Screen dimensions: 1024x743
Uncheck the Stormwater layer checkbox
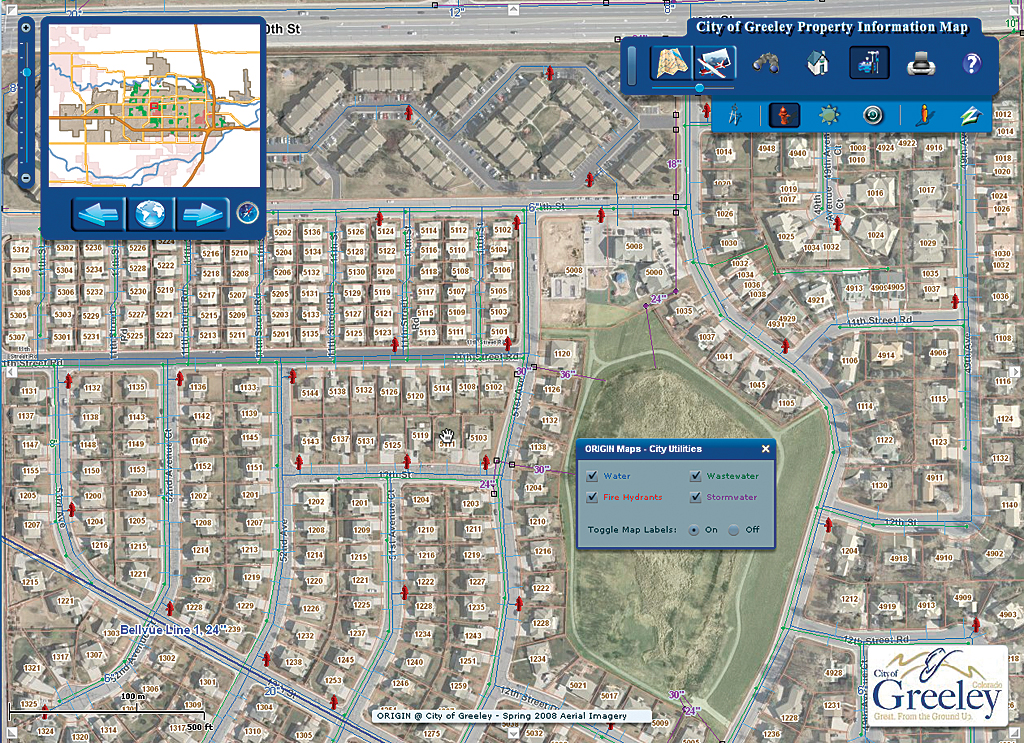tap(696, 497)
